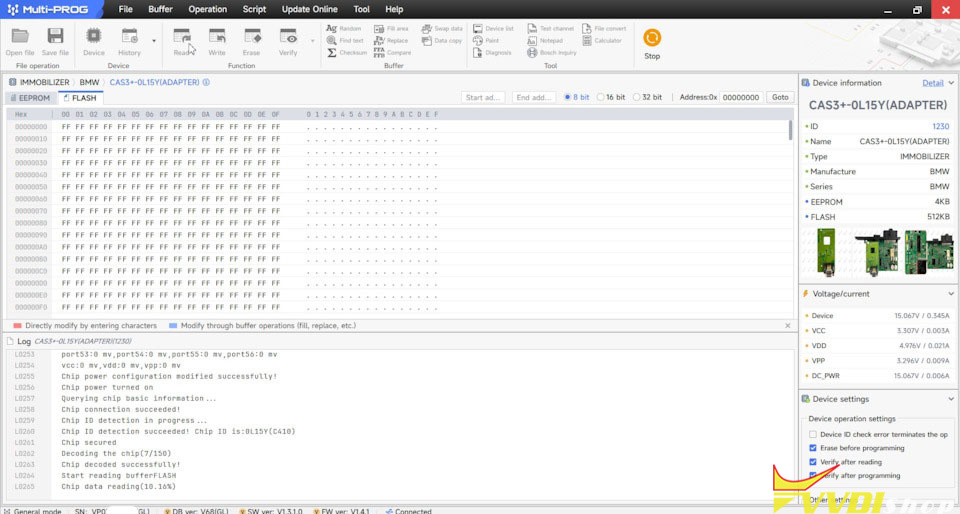
Task: Open the Script menu
Action: (254, 9)
